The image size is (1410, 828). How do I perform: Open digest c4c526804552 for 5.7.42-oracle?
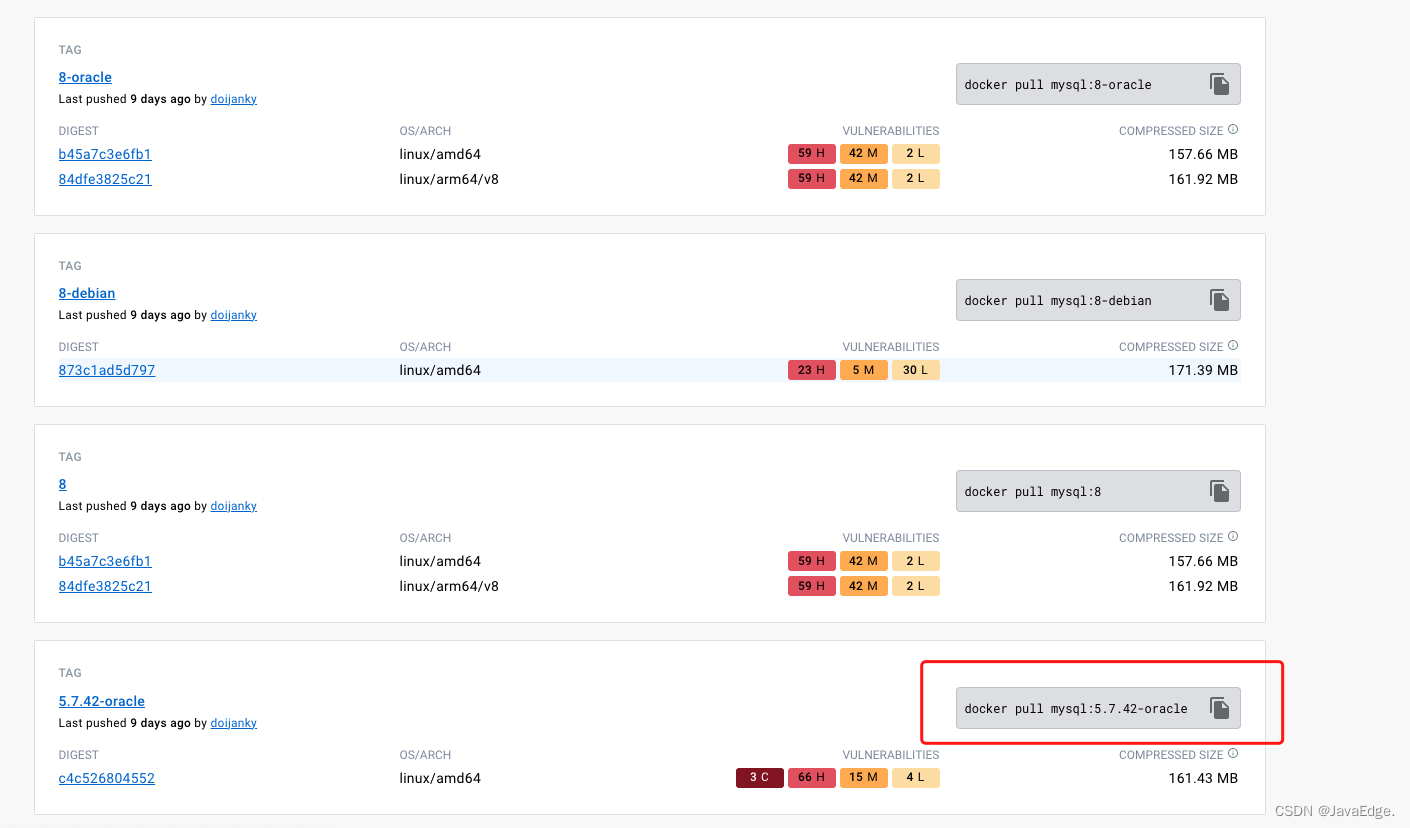pos(107,778)
